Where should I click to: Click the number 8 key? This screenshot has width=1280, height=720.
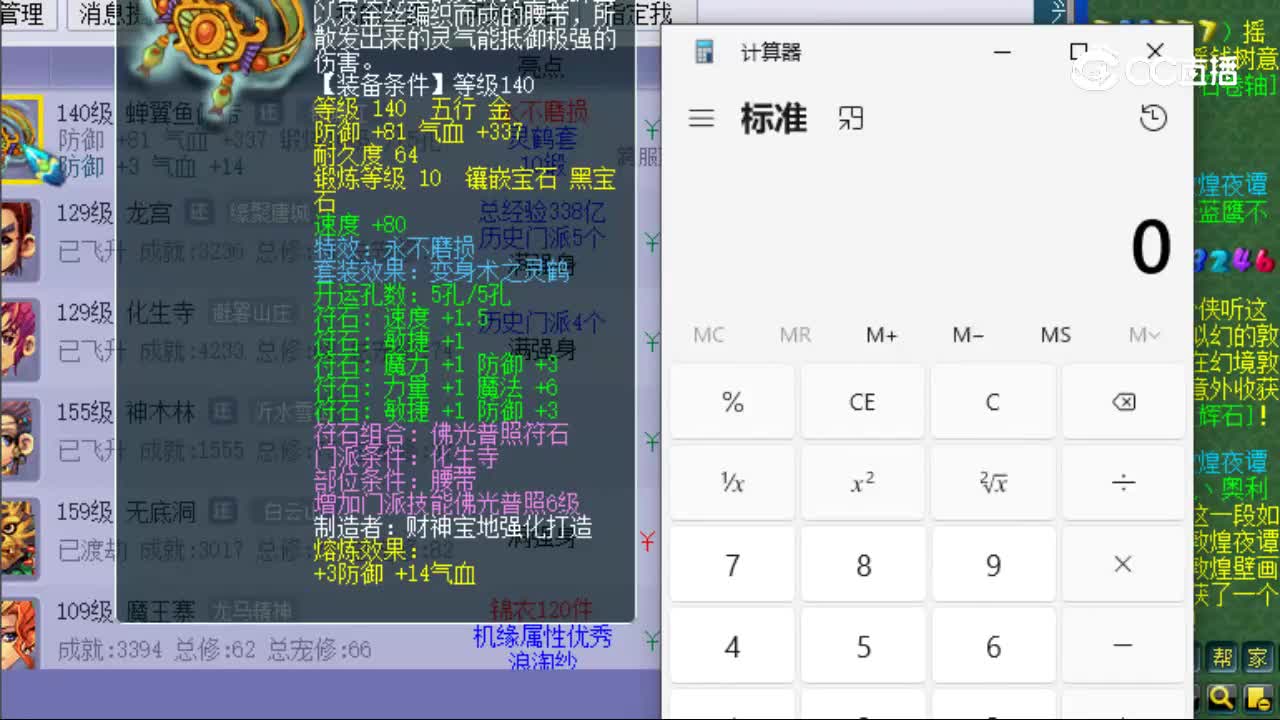click(862, 565)
